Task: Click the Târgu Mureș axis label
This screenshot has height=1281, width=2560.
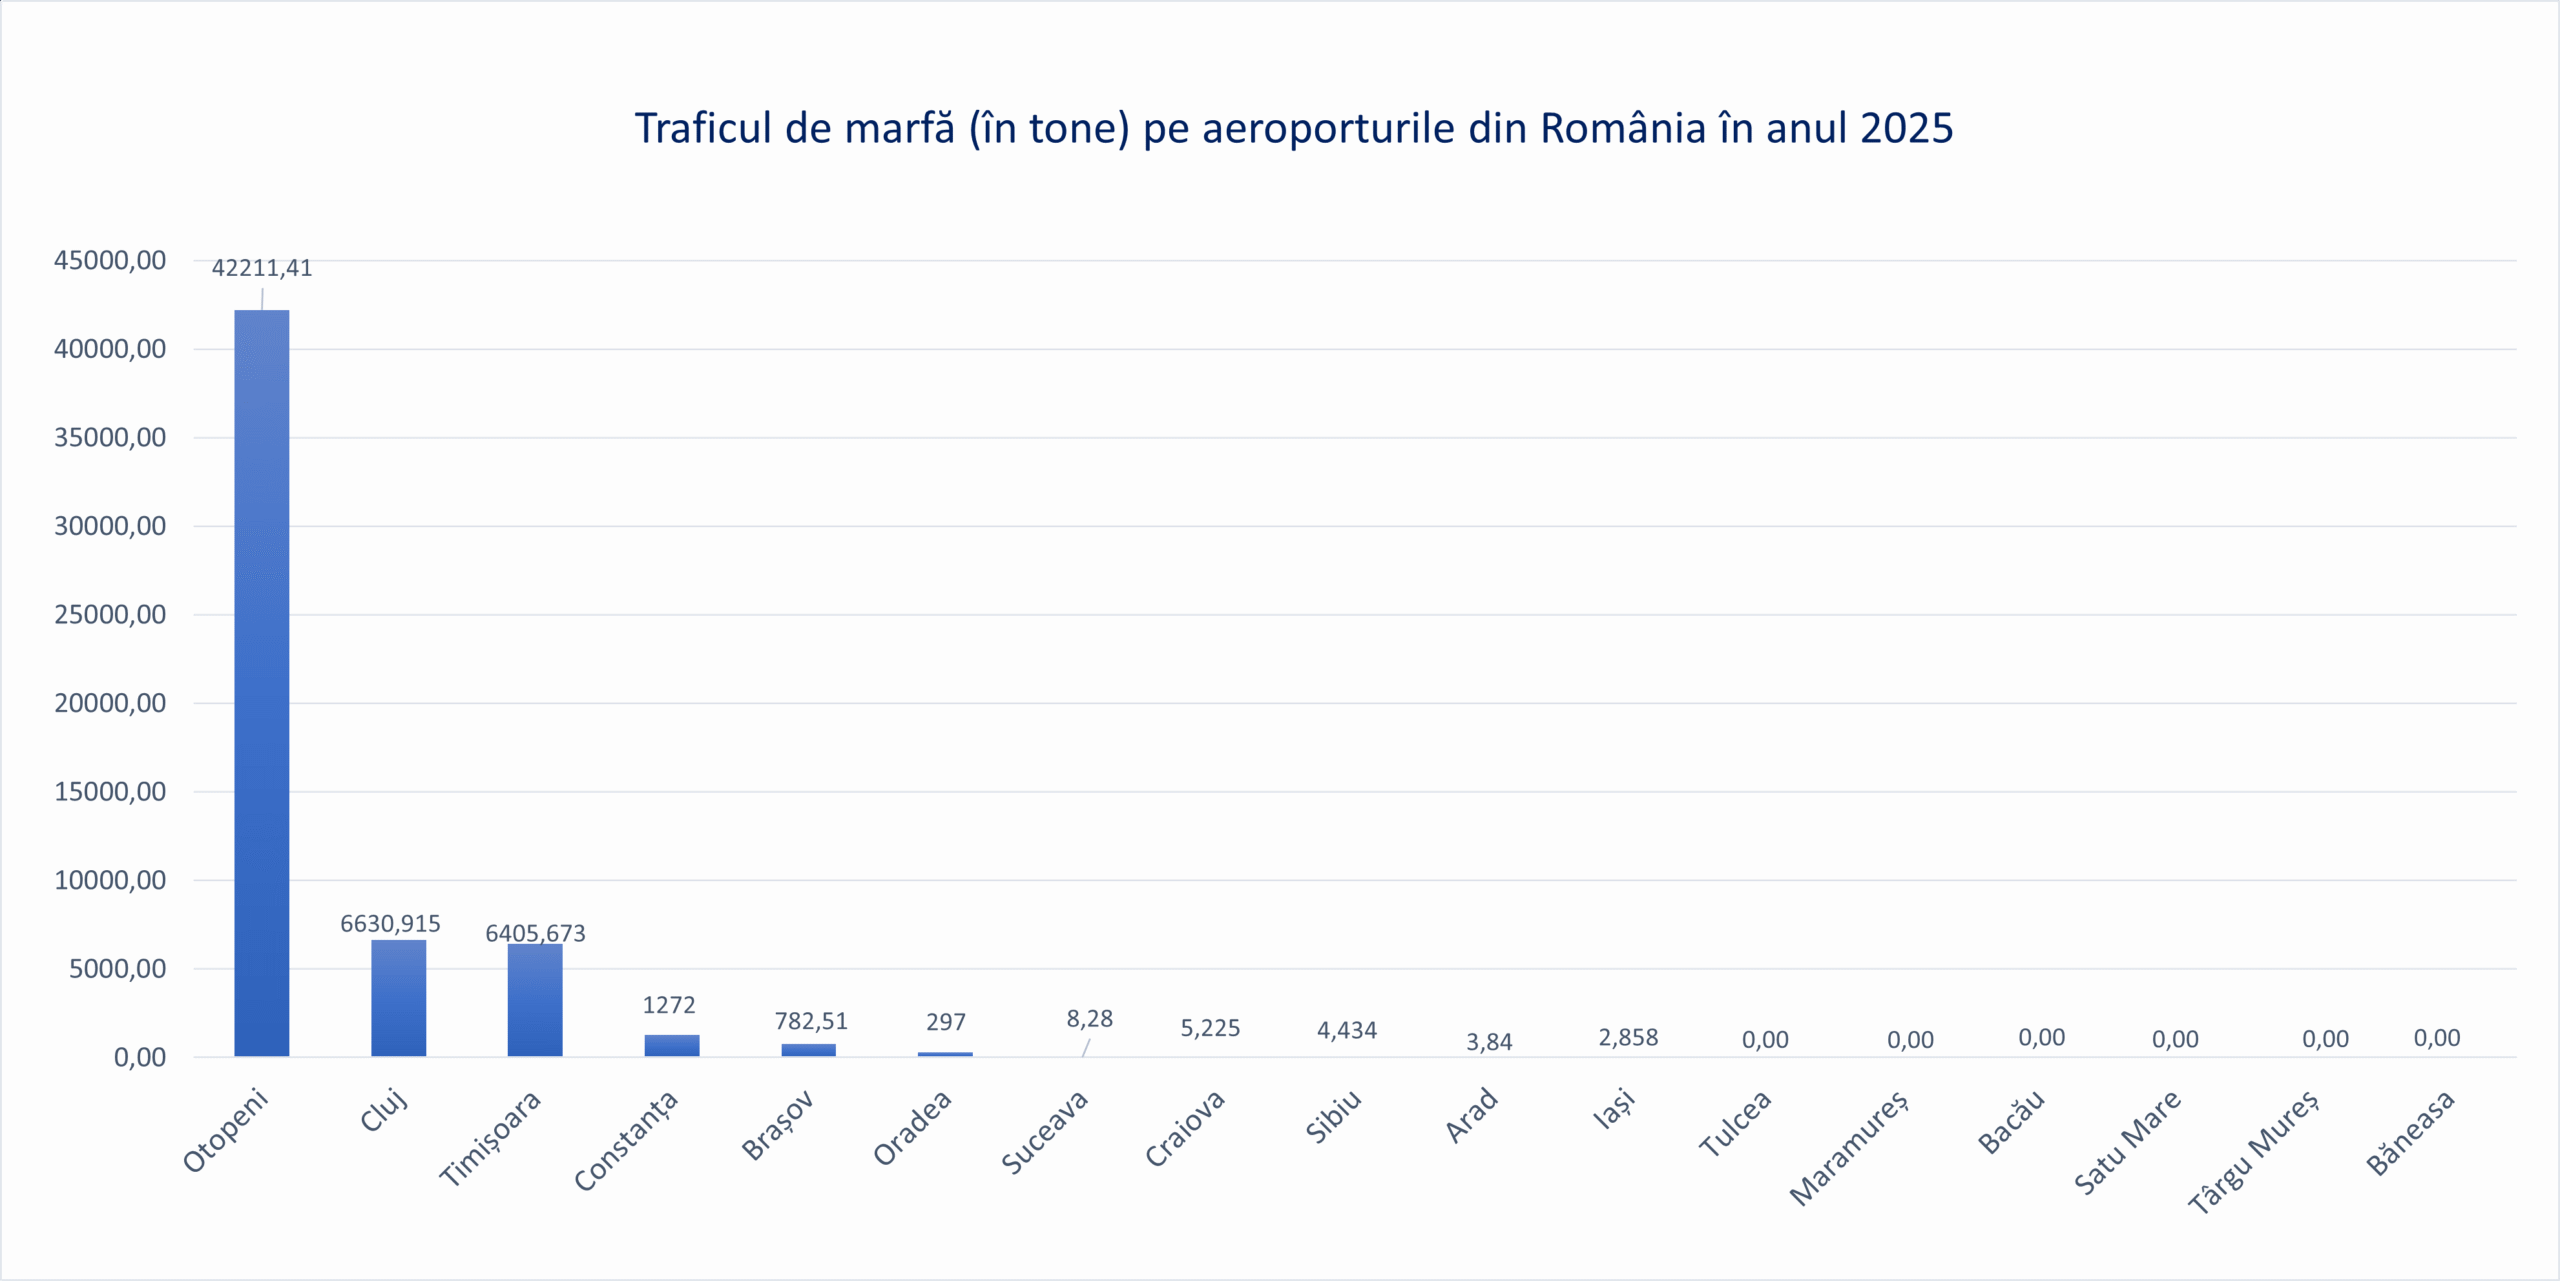Action: click(2253, 1152)
